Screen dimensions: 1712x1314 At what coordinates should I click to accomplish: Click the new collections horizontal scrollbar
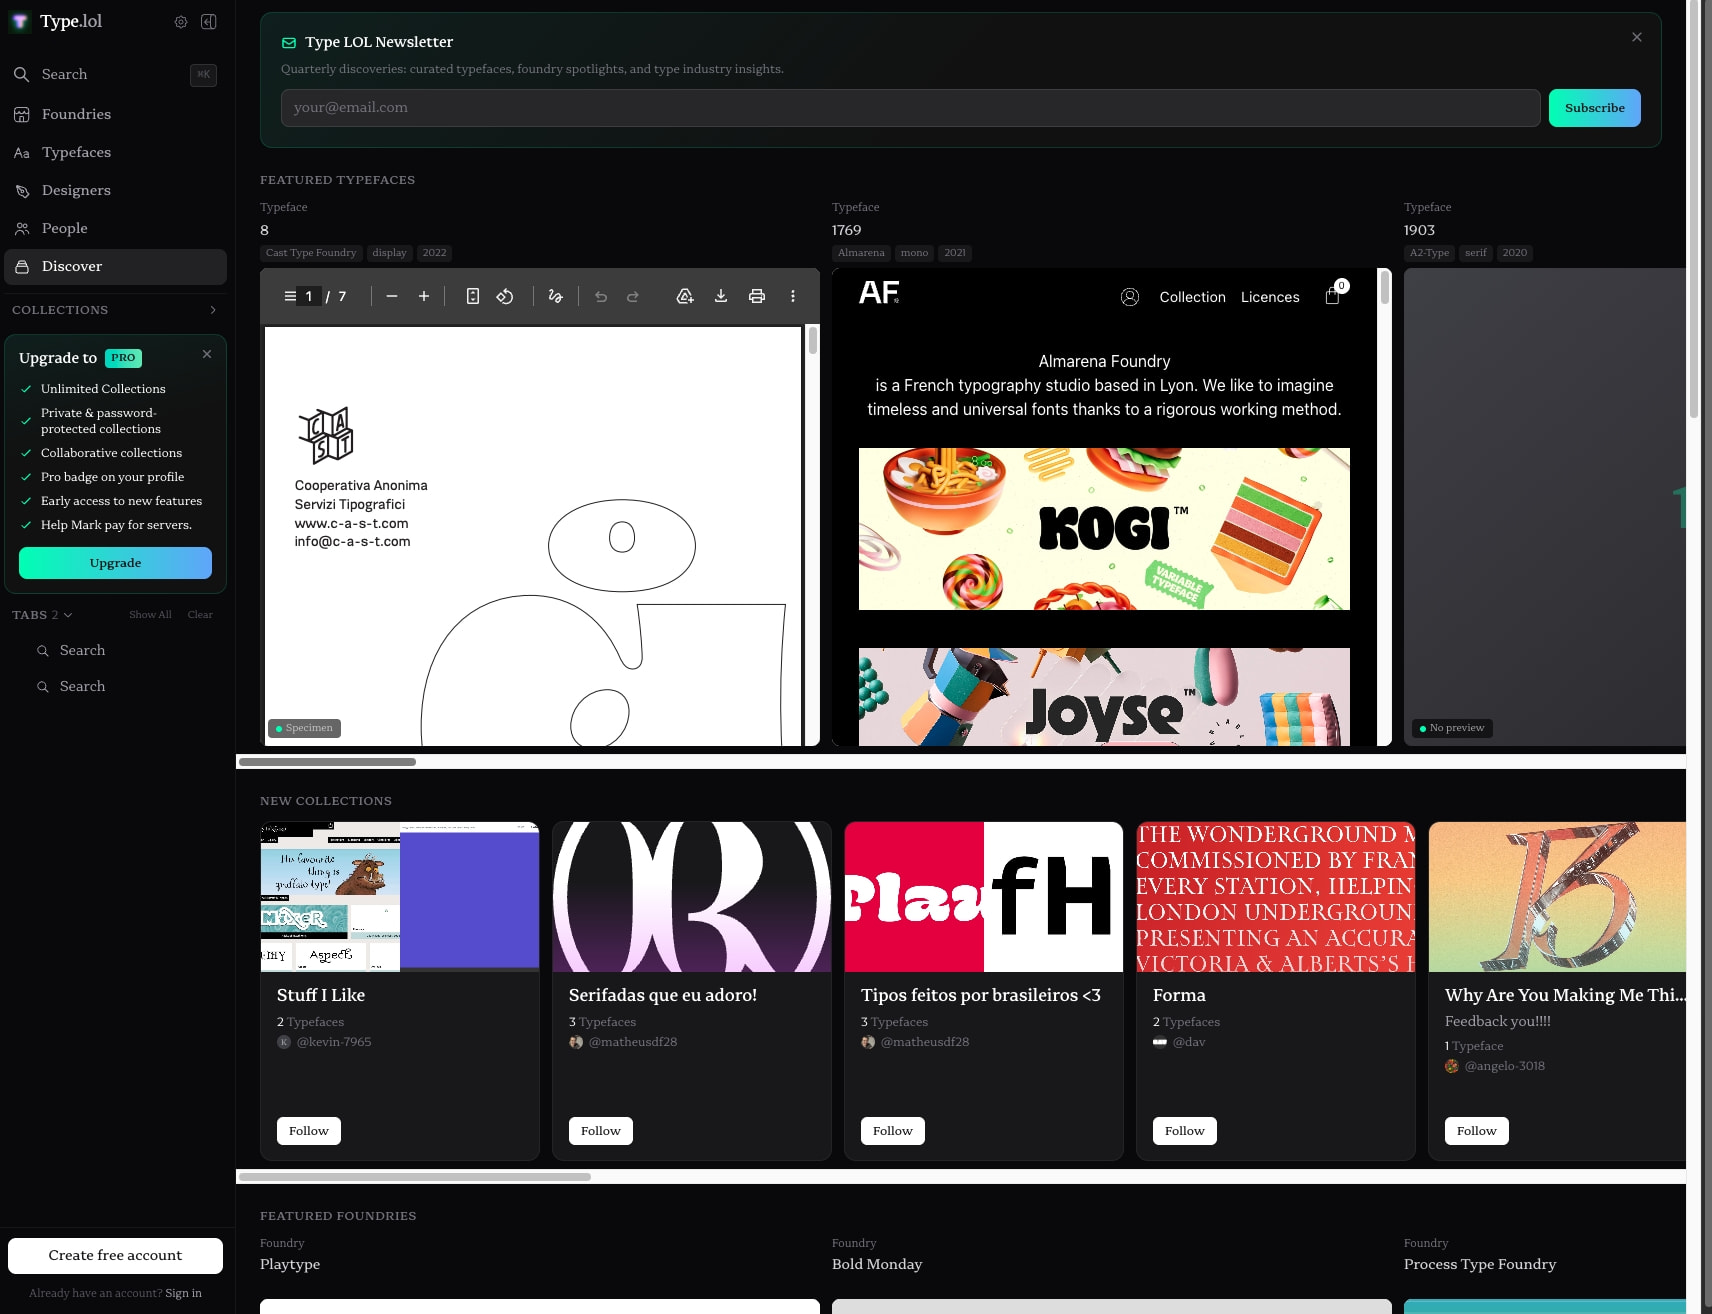(x=415, y=1177)
